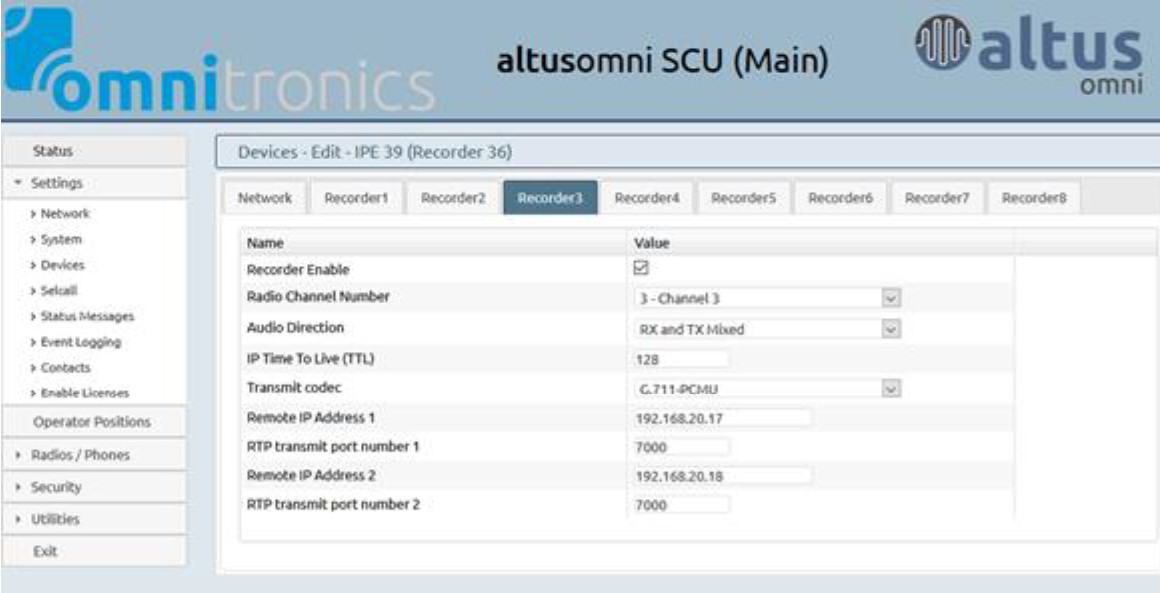Select the Recorder1 tab
Image resolution: width=1160 pixels, height=593 pixels.
pyautogui.click(x=355, y=199)
